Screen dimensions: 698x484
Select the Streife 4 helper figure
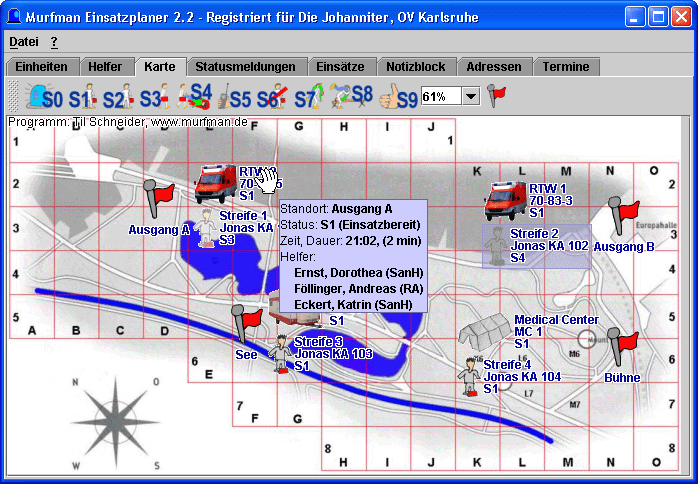(469, 377)
